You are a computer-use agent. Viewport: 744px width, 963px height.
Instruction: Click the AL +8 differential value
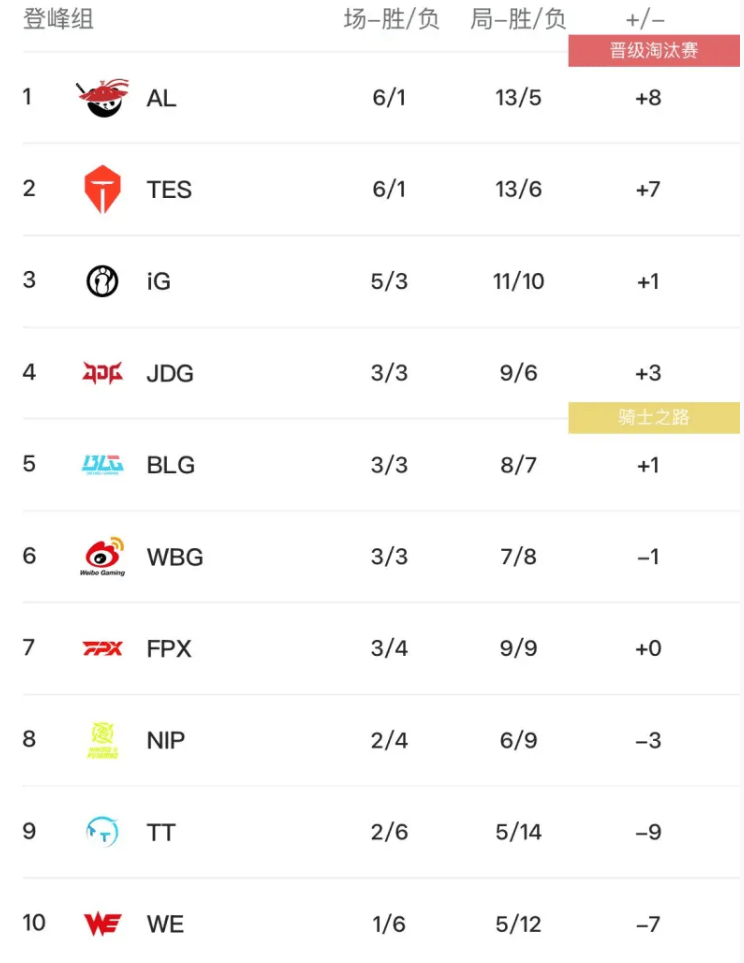648,98
